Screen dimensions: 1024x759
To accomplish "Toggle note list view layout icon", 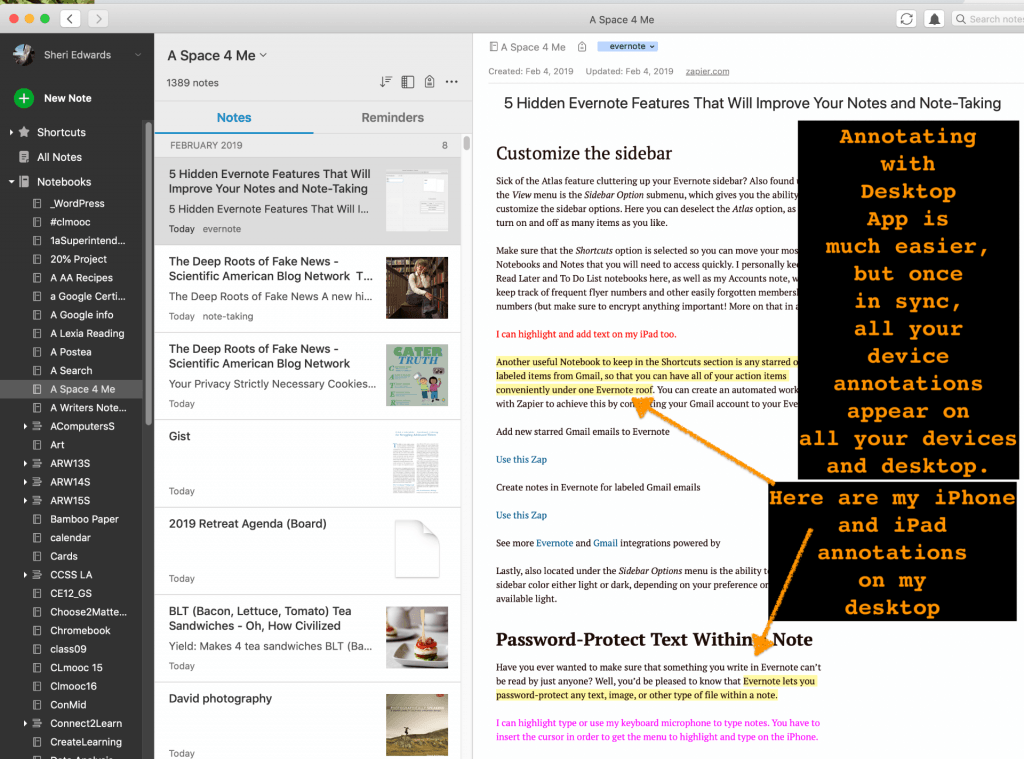I will tap(408, 82).
